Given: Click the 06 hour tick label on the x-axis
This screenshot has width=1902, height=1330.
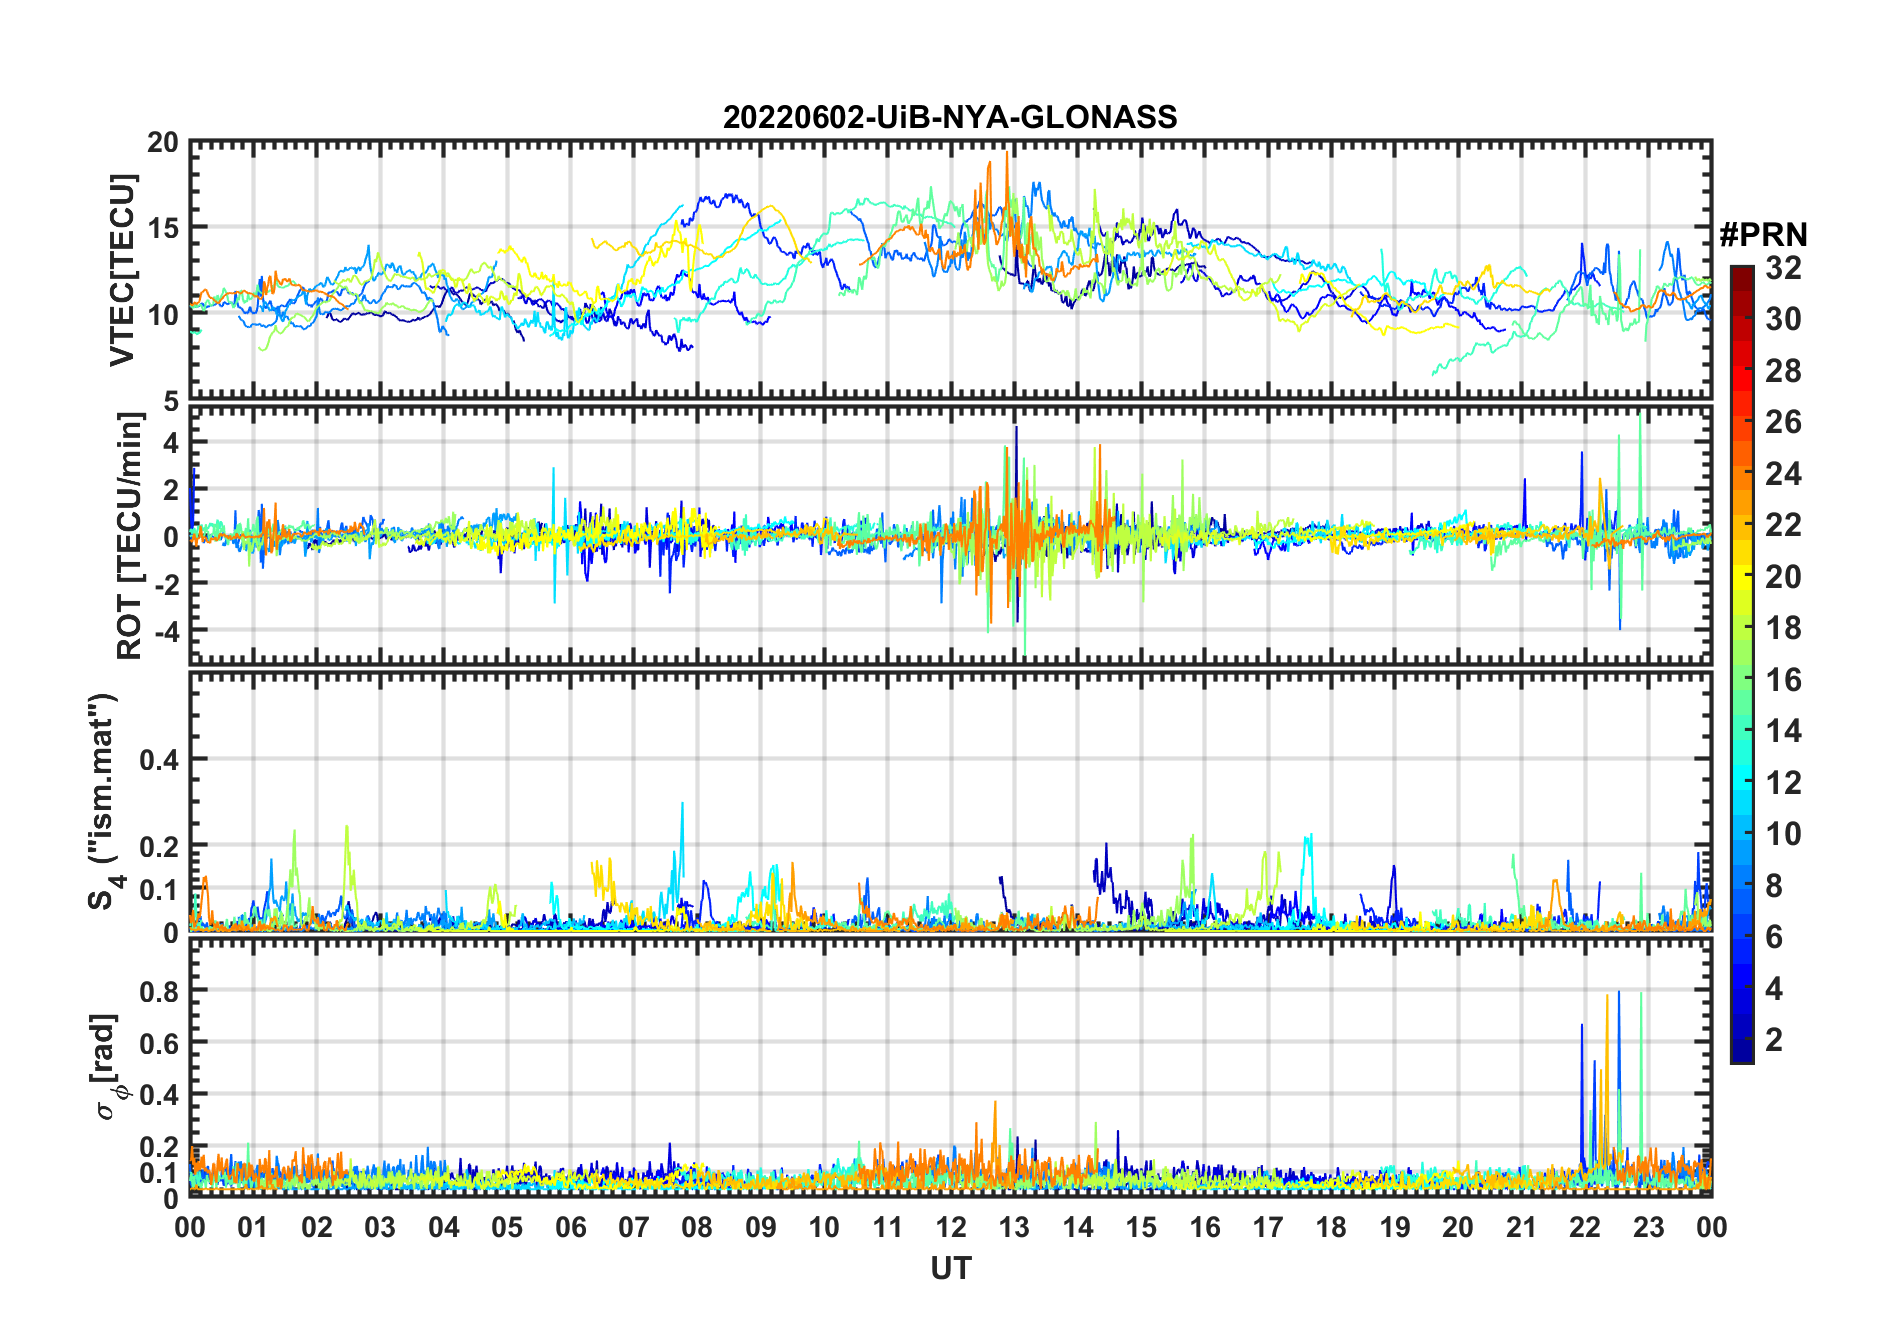Looking at the screenshot, I should (571, 1227).
